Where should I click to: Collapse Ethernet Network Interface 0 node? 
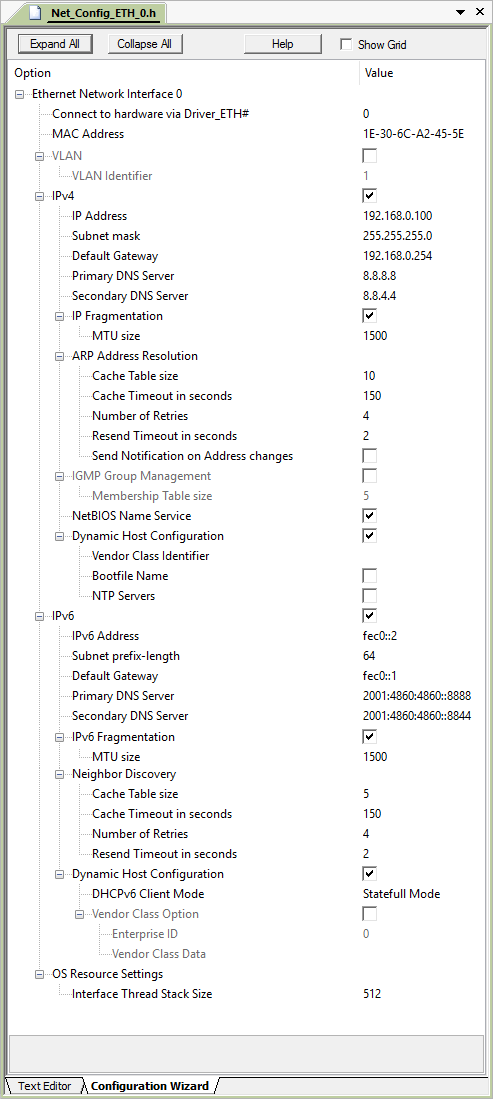(x=20, y=94)
